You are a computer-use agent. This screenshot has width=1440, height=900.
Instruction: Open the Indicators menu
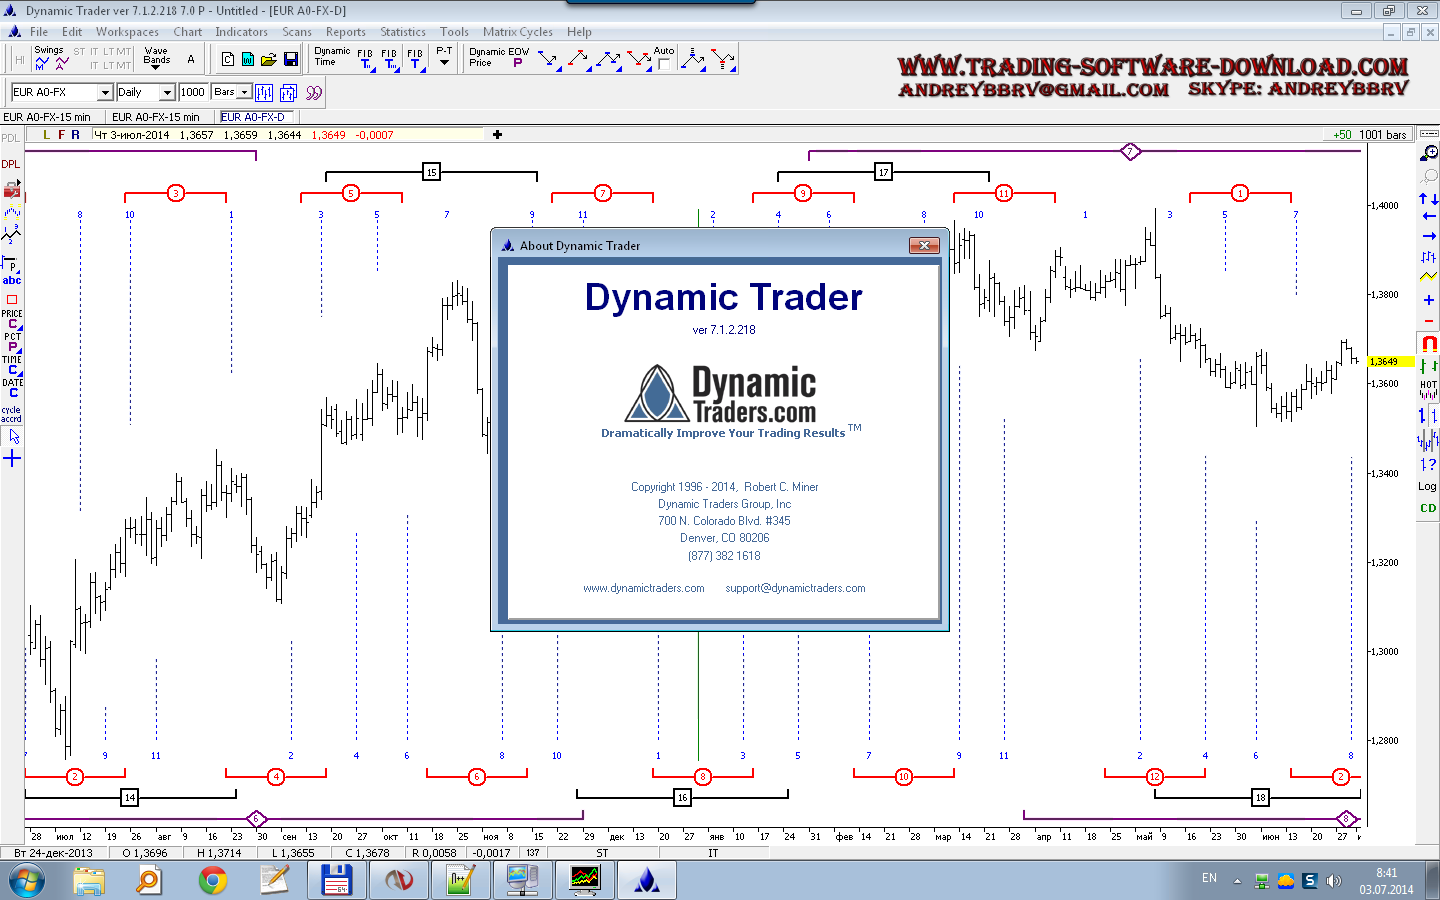point(241,32)
